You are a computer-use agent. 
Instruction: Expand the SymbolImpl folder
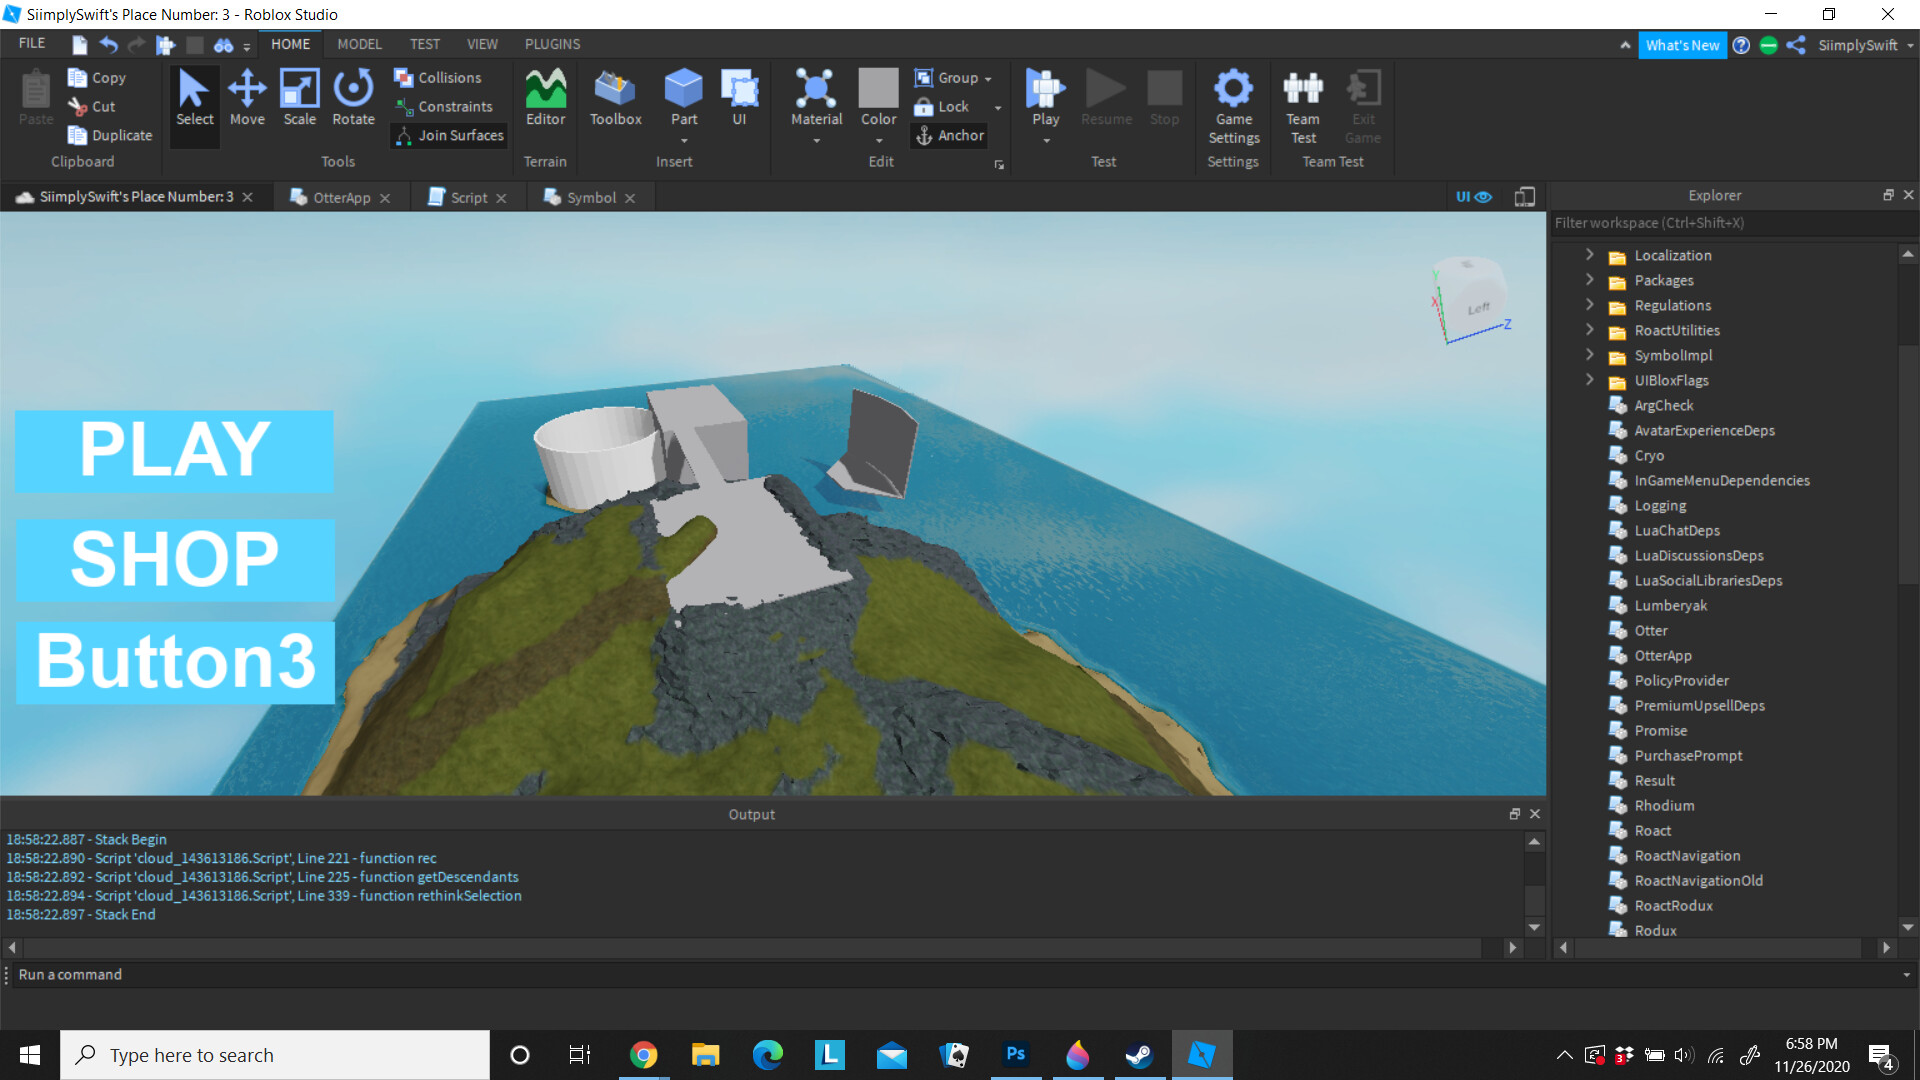(x=1590, y=355)
